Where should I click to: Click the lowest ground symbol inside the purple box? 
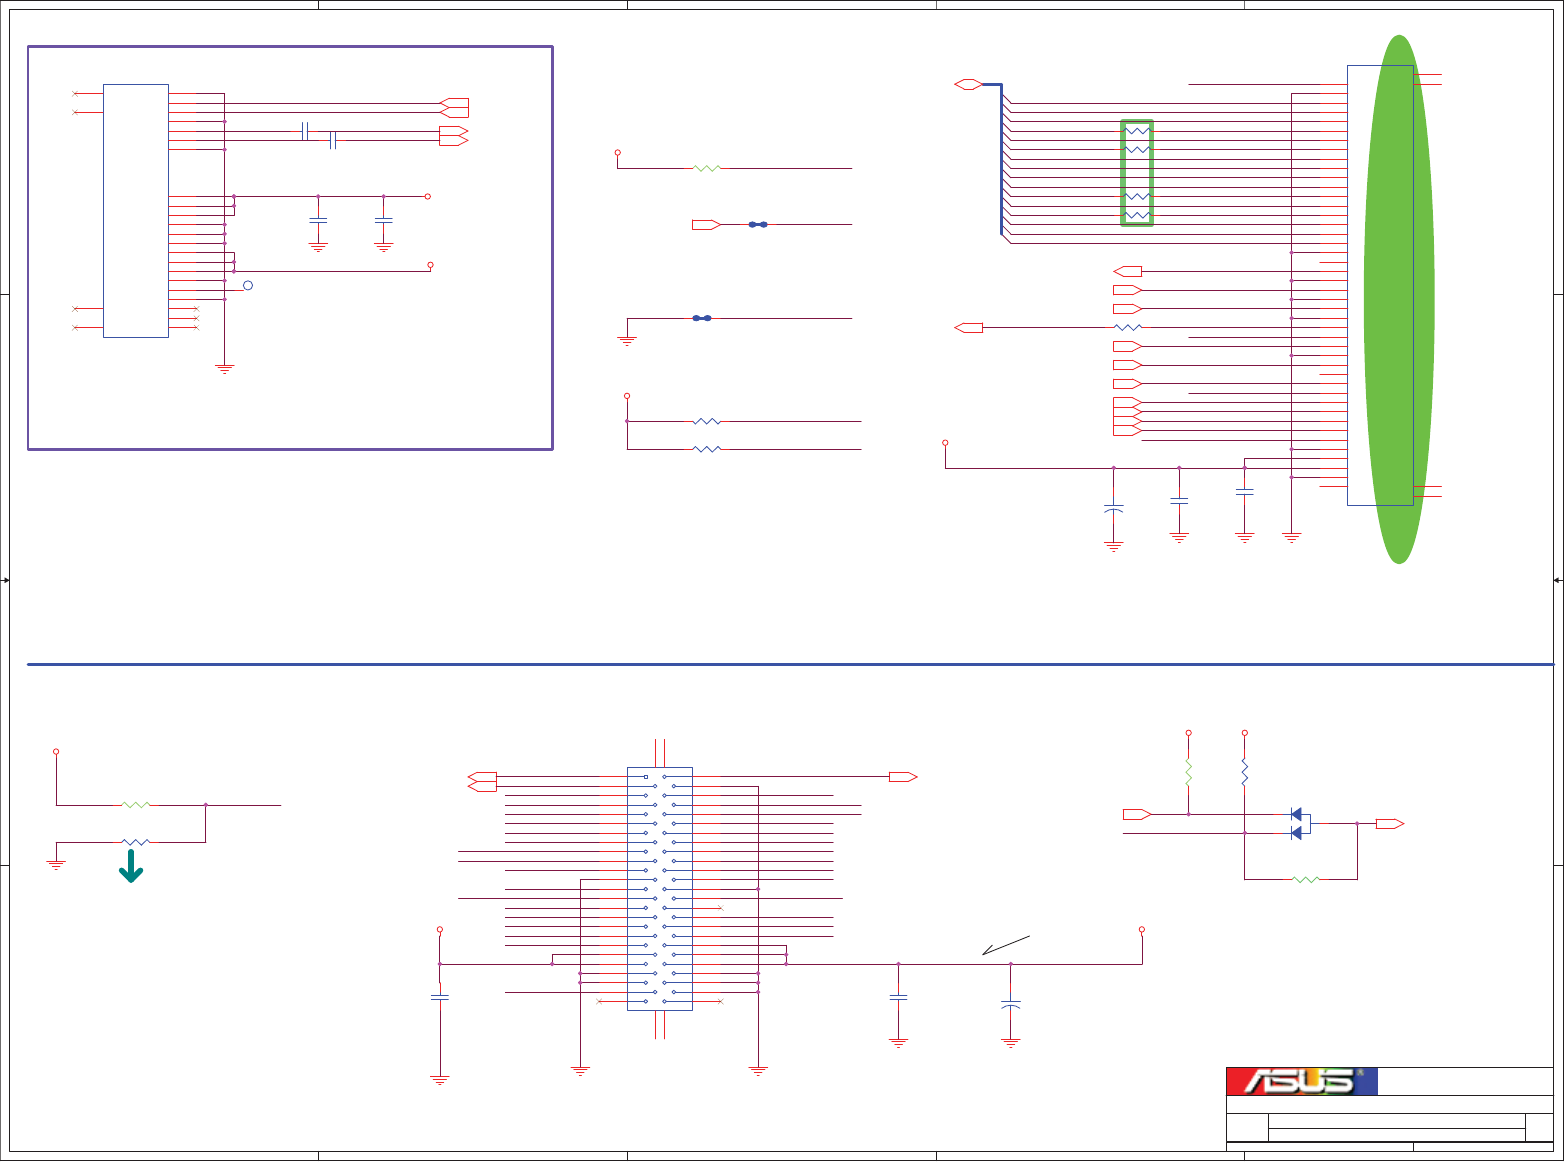(x=225, y=369)
